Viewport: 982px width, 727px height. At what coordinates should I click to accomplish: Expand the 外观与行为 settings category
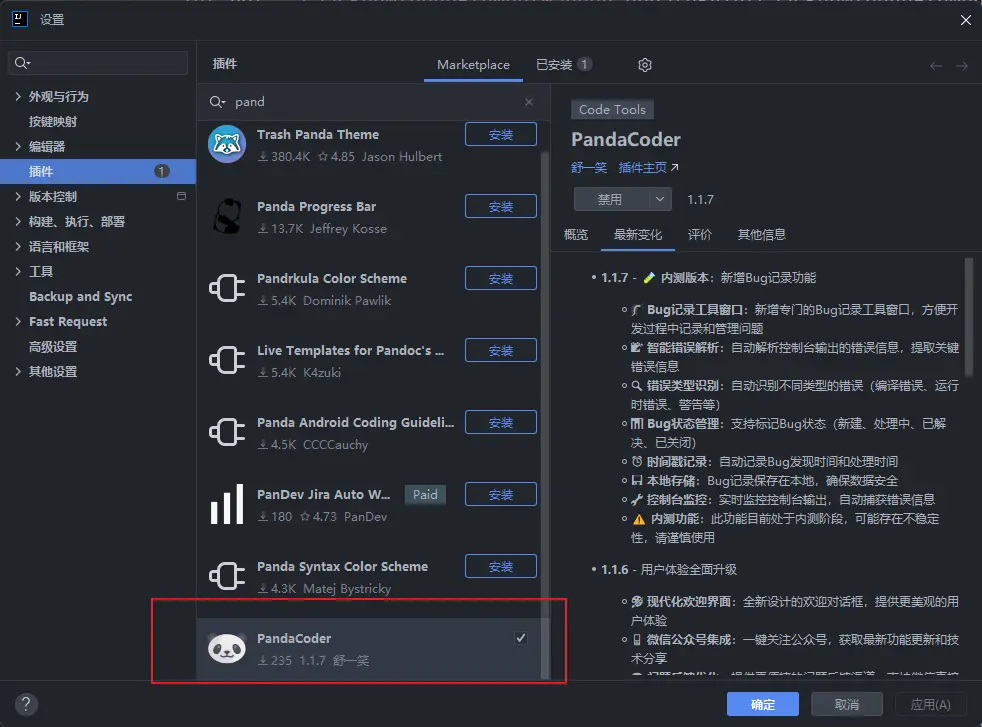pyautogui.click(x=18, y=96)
